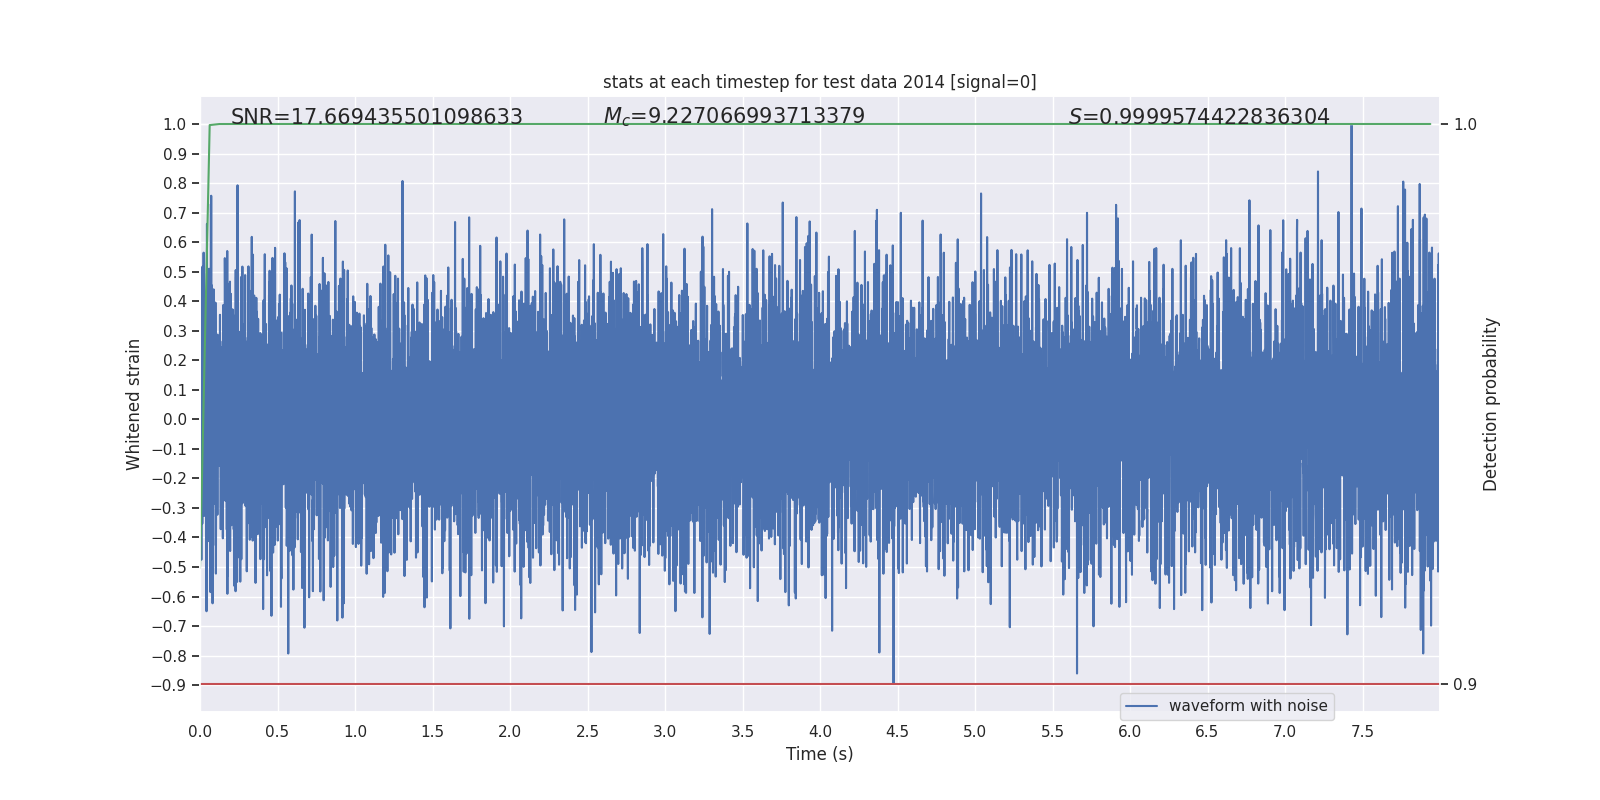This screenshot has height=800, width=1600.
Task: Click the Whitened strain tick label −0.2
Action: coord(169,479)
